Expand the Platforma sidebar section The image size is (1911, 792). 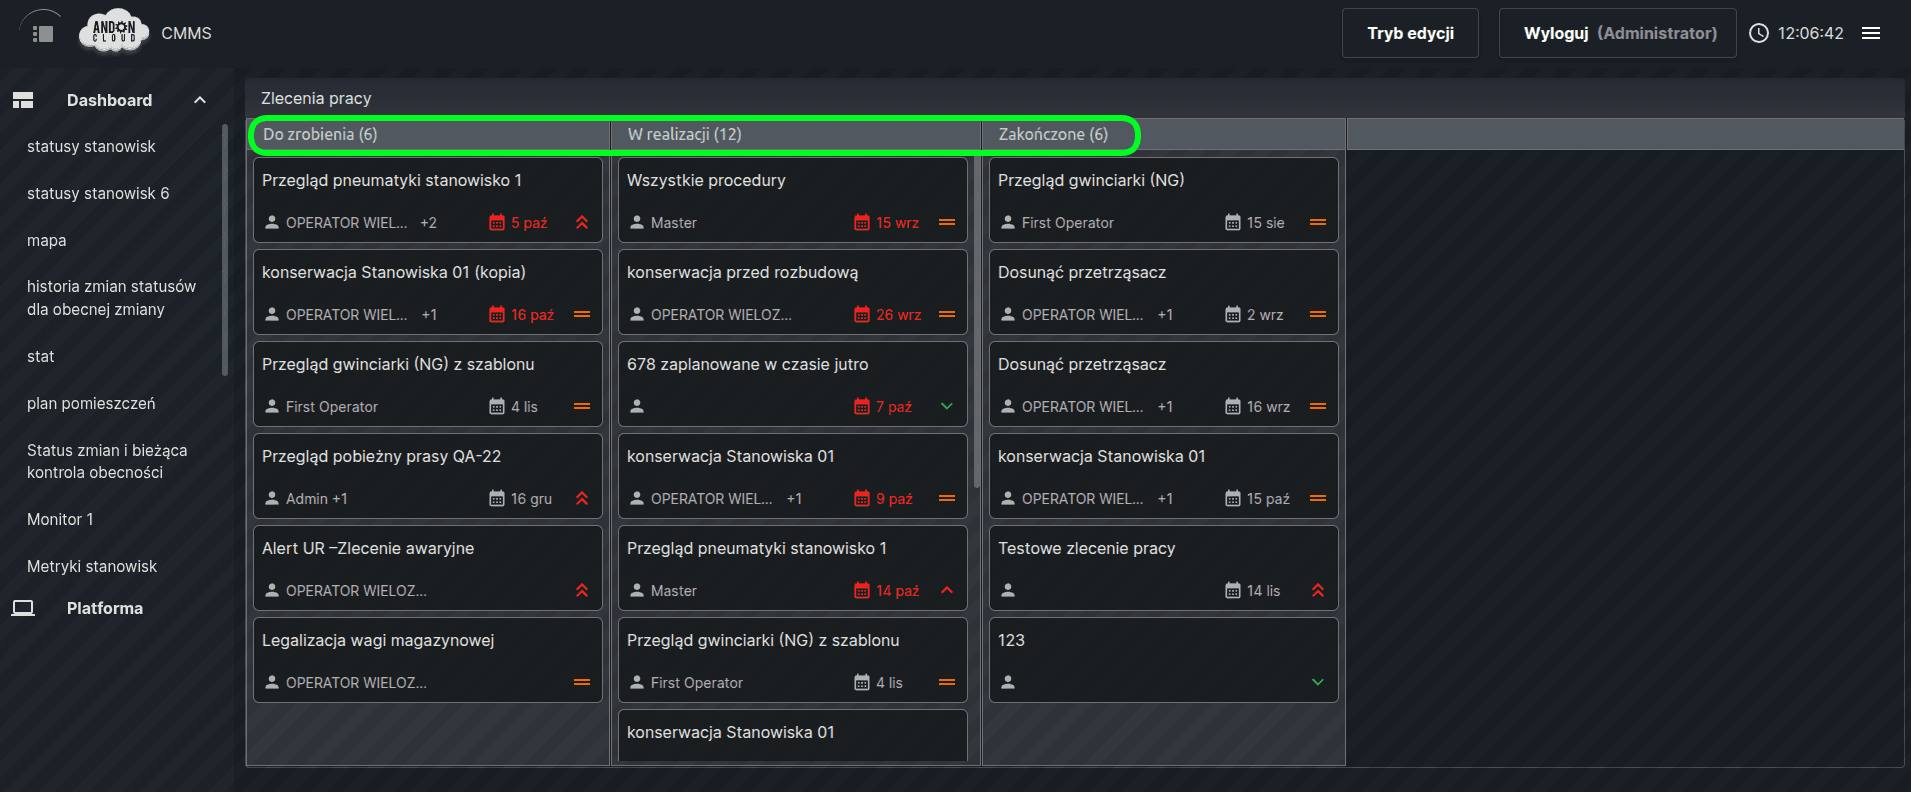coord(105,608)
